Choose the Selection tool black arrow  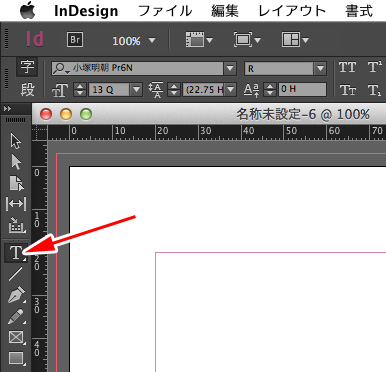pyautogui.click(x=16, y=141)
